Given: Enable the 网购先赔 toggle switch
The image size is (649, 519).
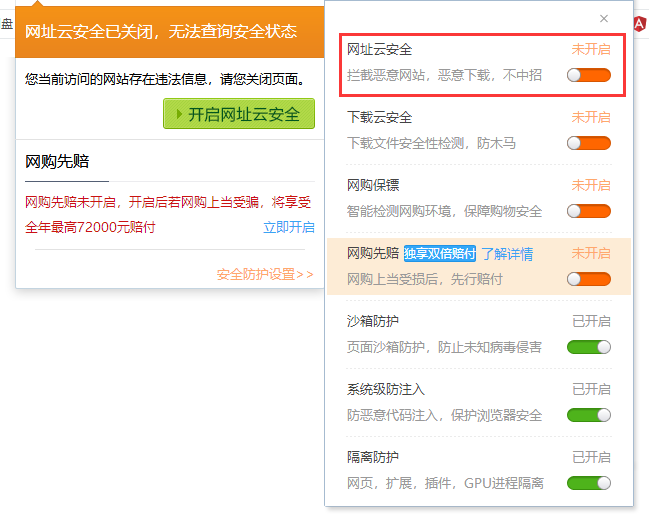Looking at the screenshot, I should tap(588, 279).
